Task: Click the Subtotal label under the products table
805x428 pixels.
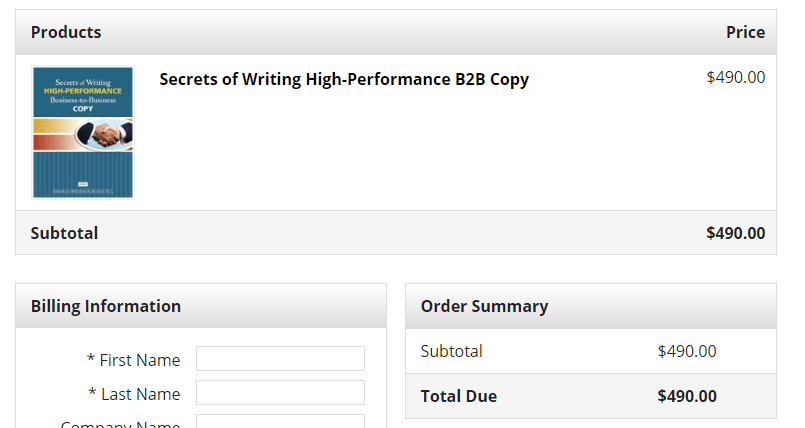Action: 64,233
